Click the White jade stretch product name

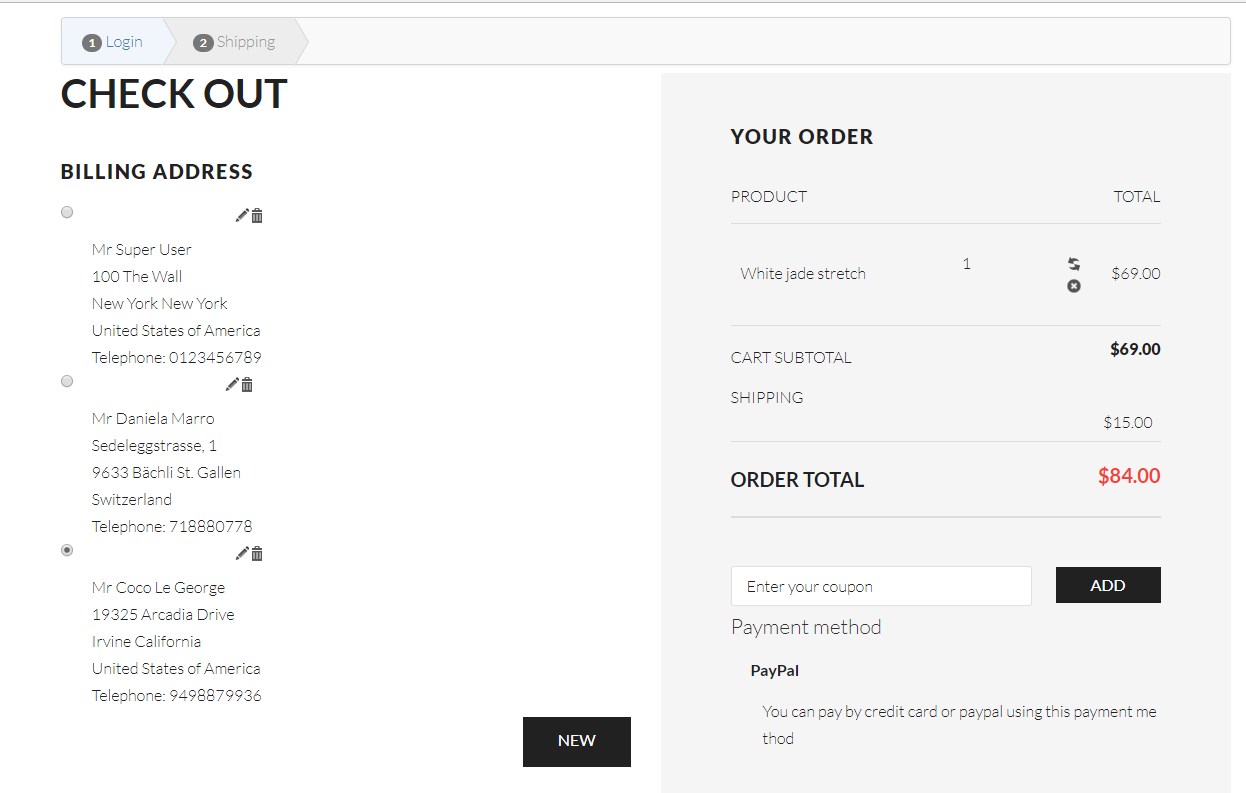click(803, 273)
